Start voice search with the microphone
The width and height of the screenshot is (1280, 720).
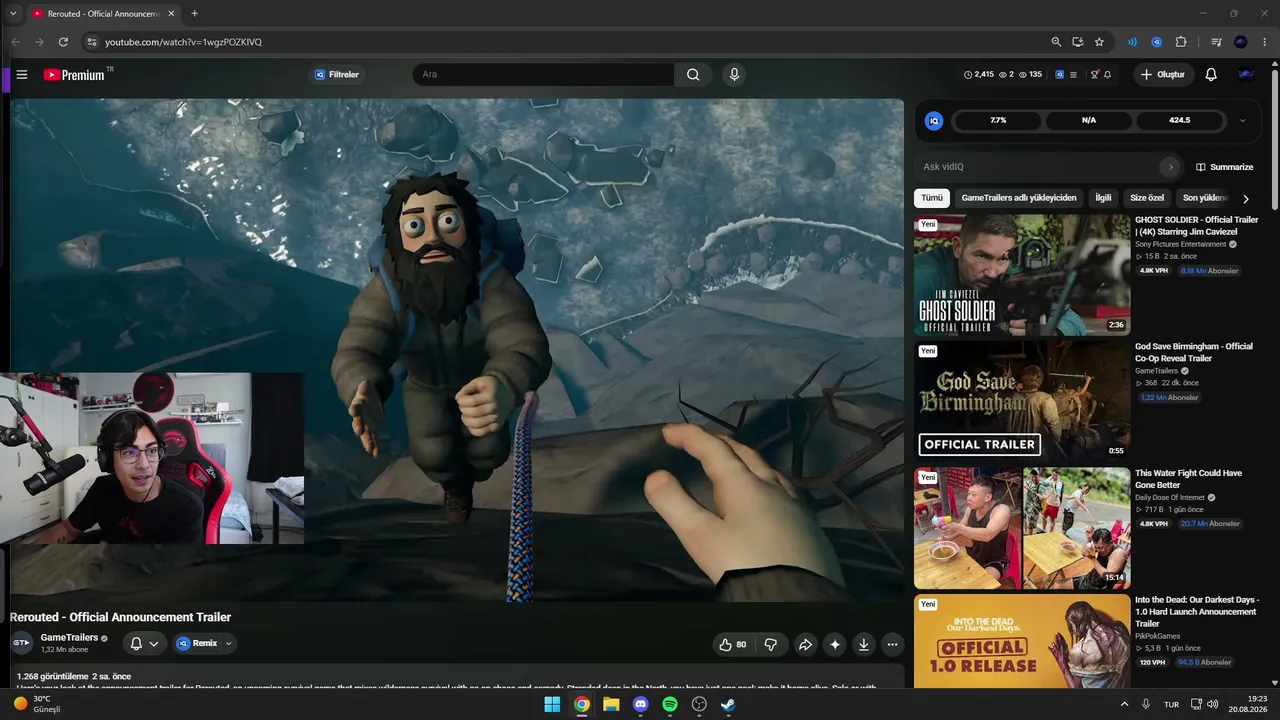[734, 75]
